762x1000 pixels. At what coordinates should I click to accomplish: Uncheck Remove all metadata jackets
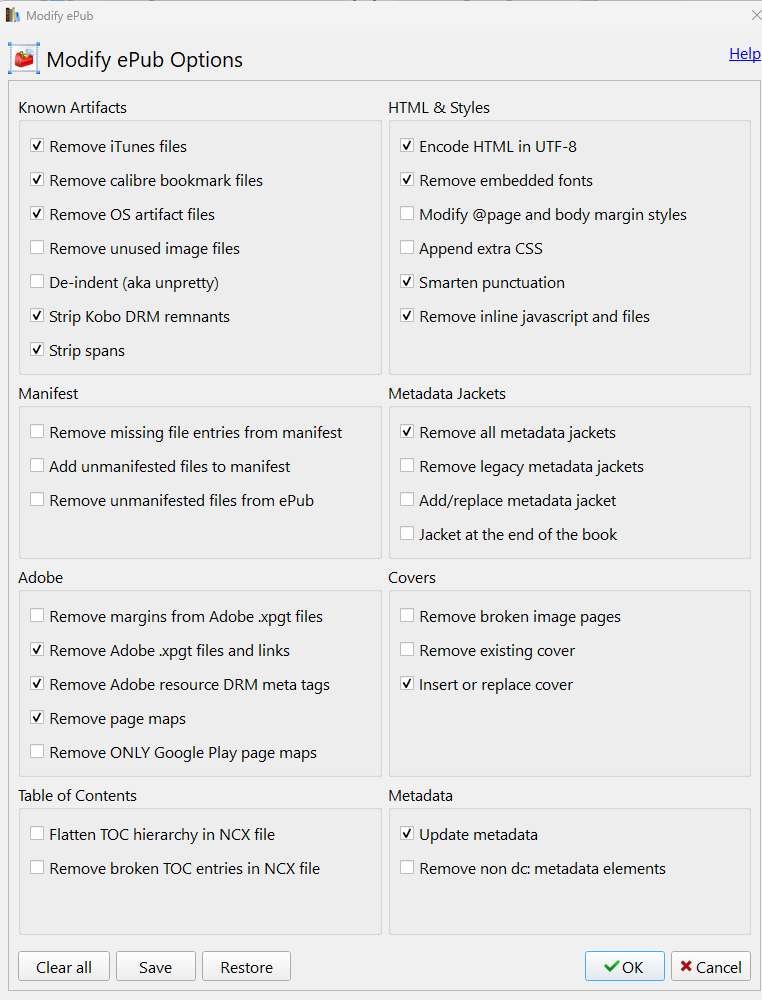tap(407, 432)
